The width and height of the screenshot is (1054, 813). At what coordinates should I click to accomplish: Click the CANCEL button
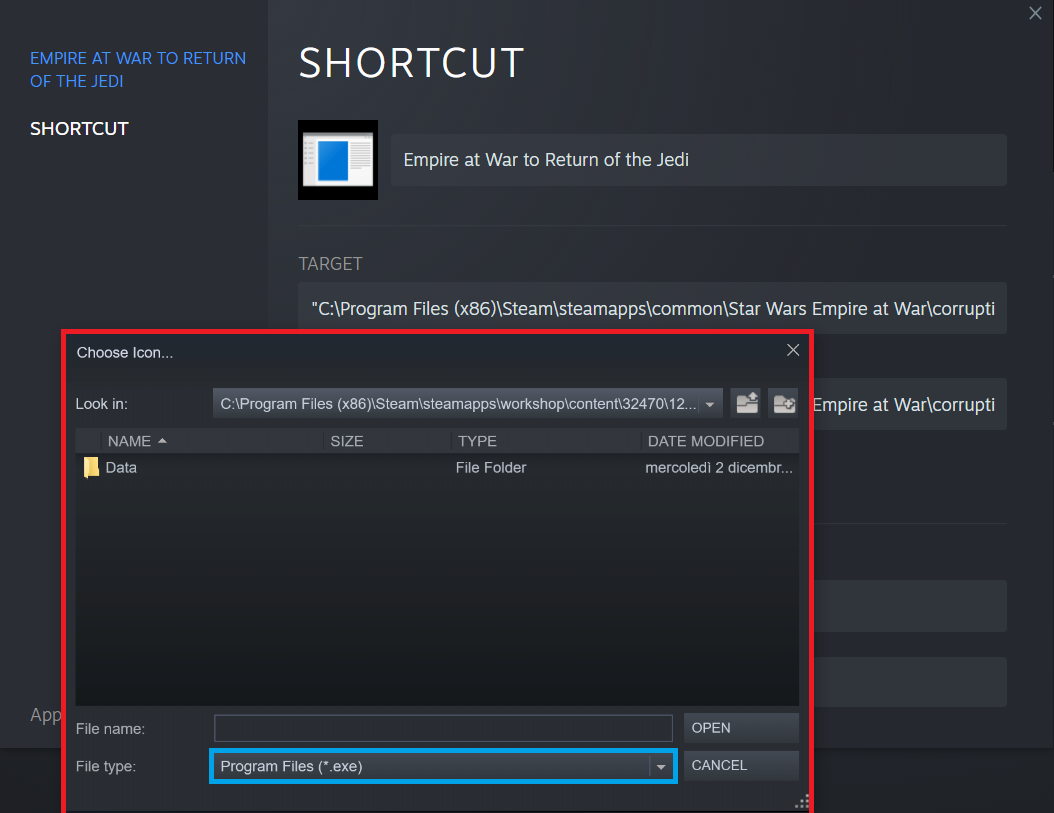pos(741,766)
